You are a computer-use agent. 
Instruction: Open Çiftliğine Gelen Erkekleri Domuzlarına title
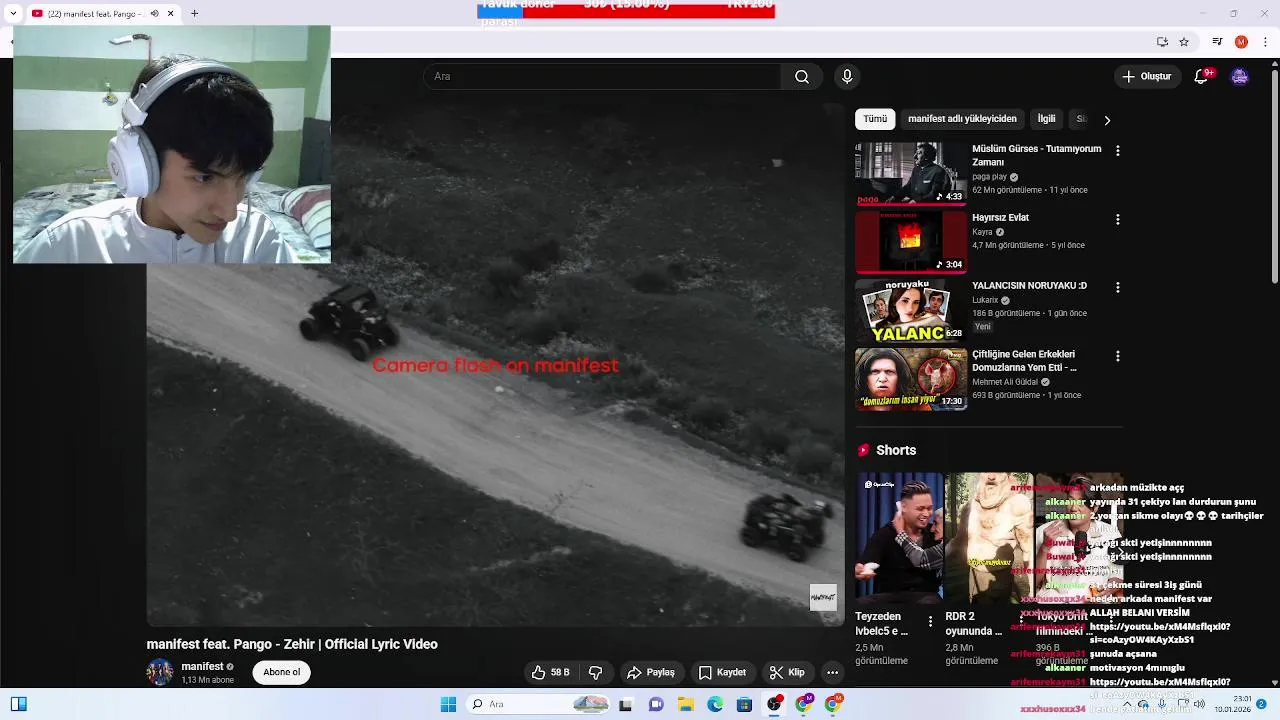point(1024,361)
